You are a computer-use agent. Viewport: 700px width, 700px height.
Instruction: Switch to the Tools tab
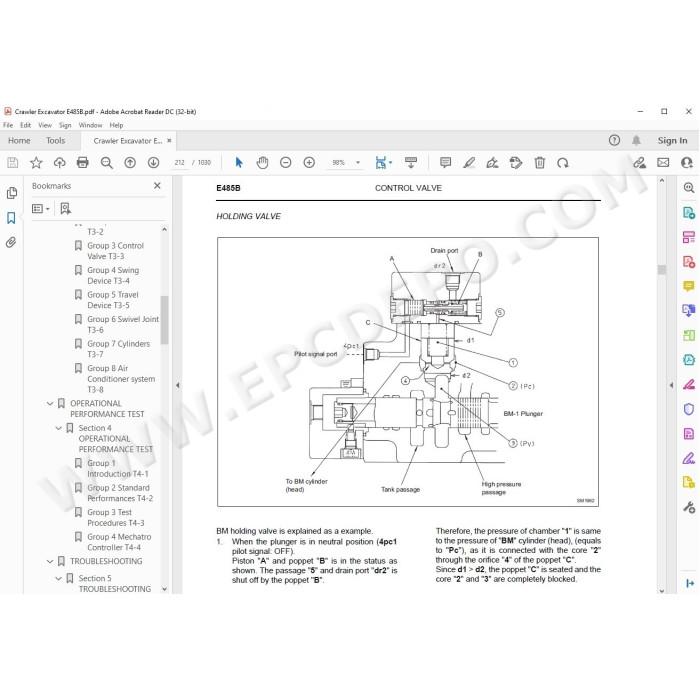(x=55, y=141)
